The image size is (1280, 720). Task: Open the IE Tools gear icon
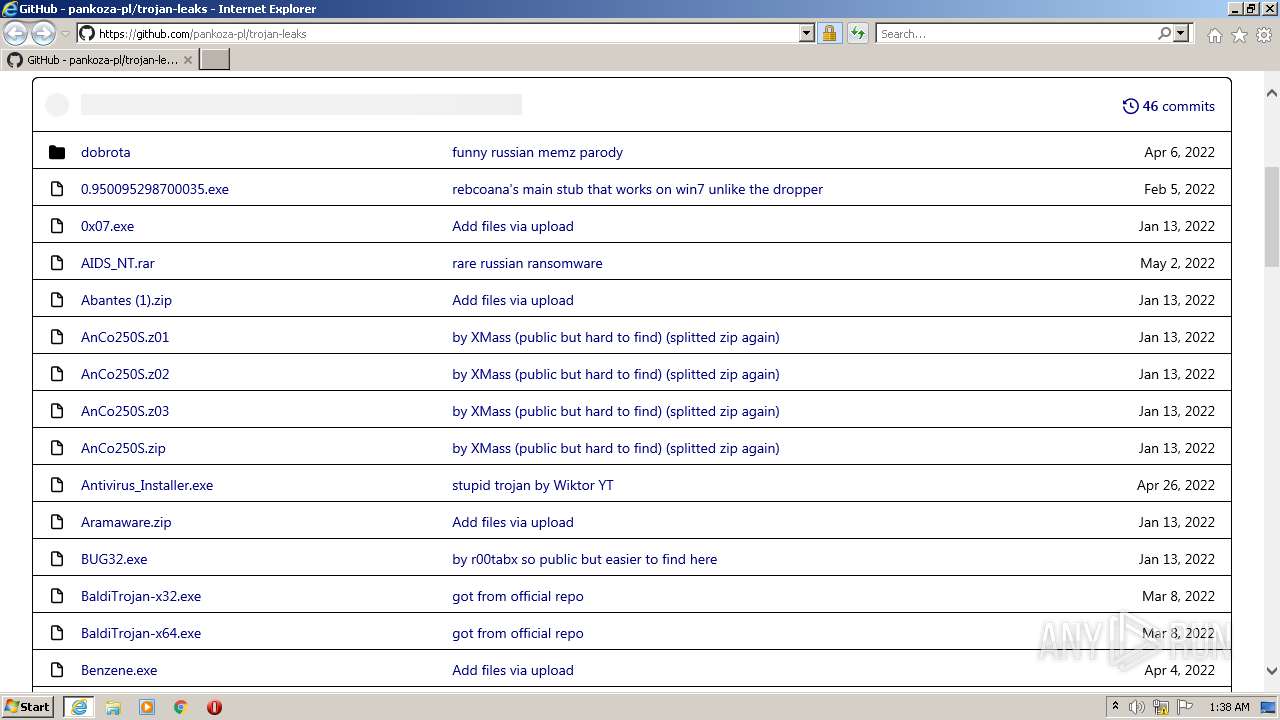coord(1264,35)
